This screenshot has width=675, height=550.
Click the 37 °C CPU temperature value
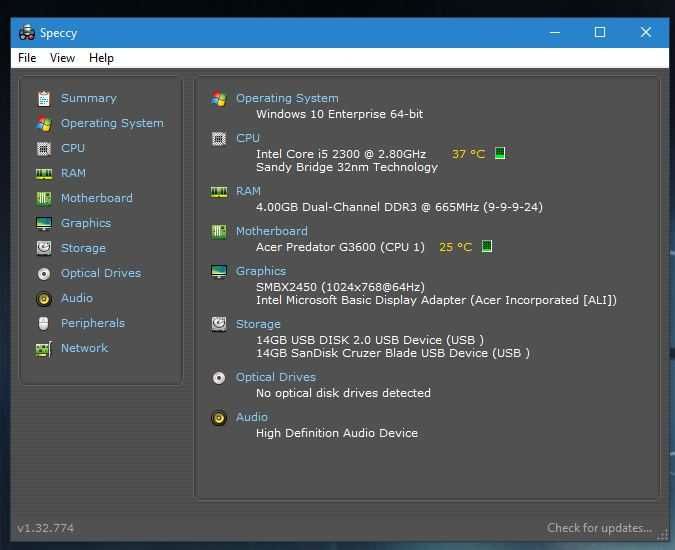pos(468,154)
